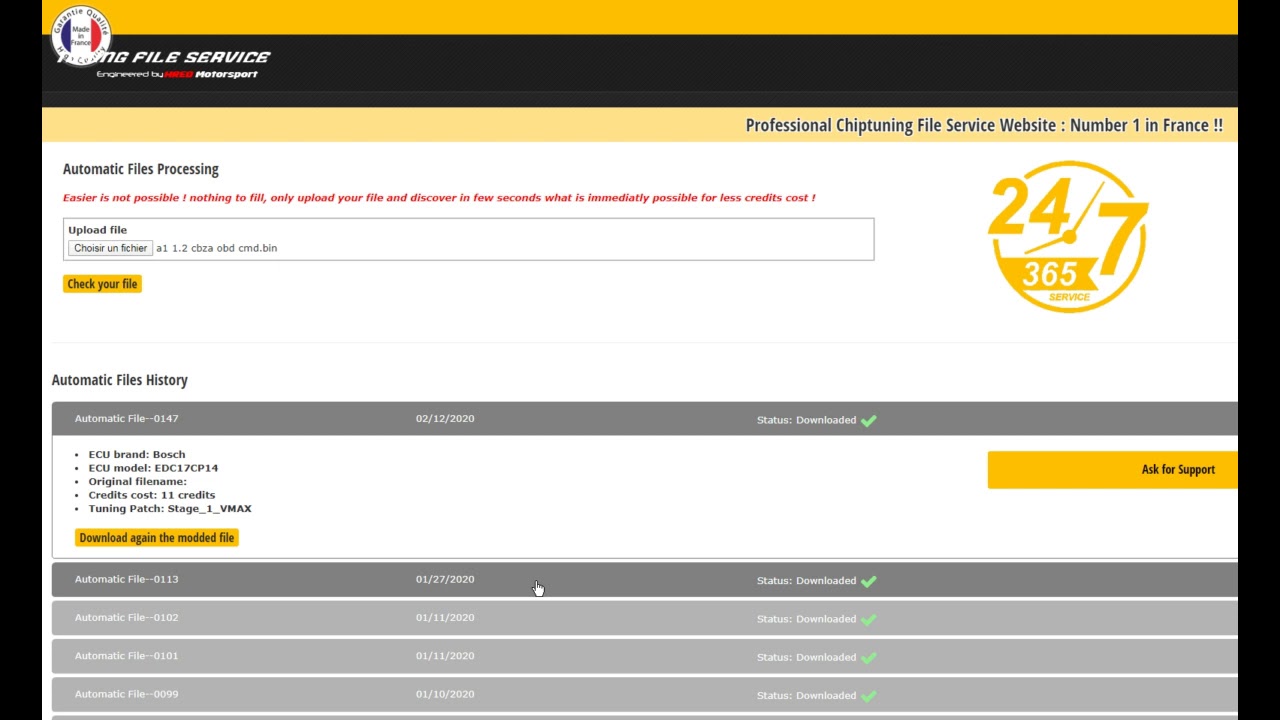Screen dimensions: 1280x720
Task: Click Download again the modded file
Action: click(x=156, y=538)
